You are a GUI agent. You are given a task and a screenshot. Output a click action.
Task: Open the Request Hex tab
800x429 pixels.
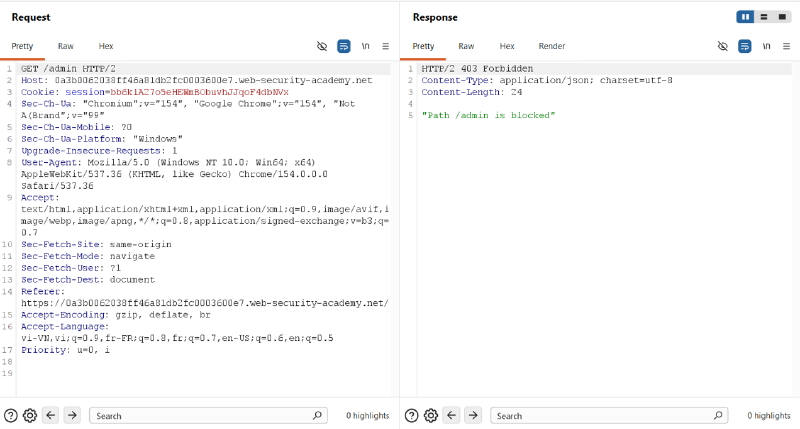106,46
